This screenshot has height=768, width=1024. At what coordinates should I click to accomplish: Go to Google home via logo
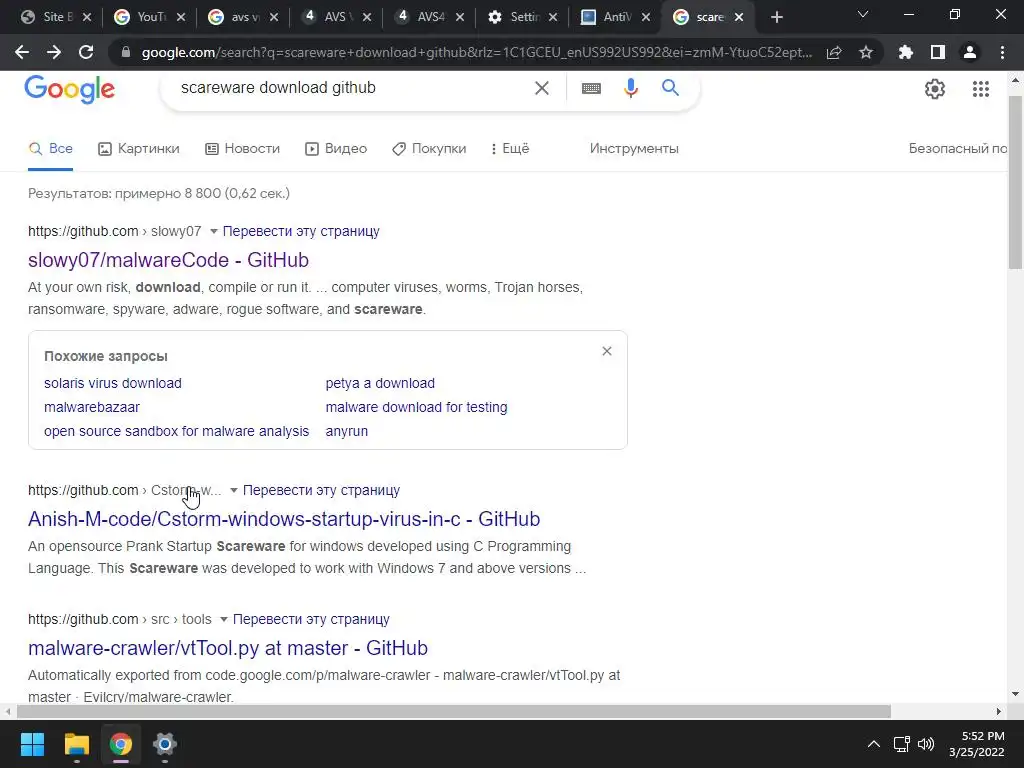[x=69, y=89]
